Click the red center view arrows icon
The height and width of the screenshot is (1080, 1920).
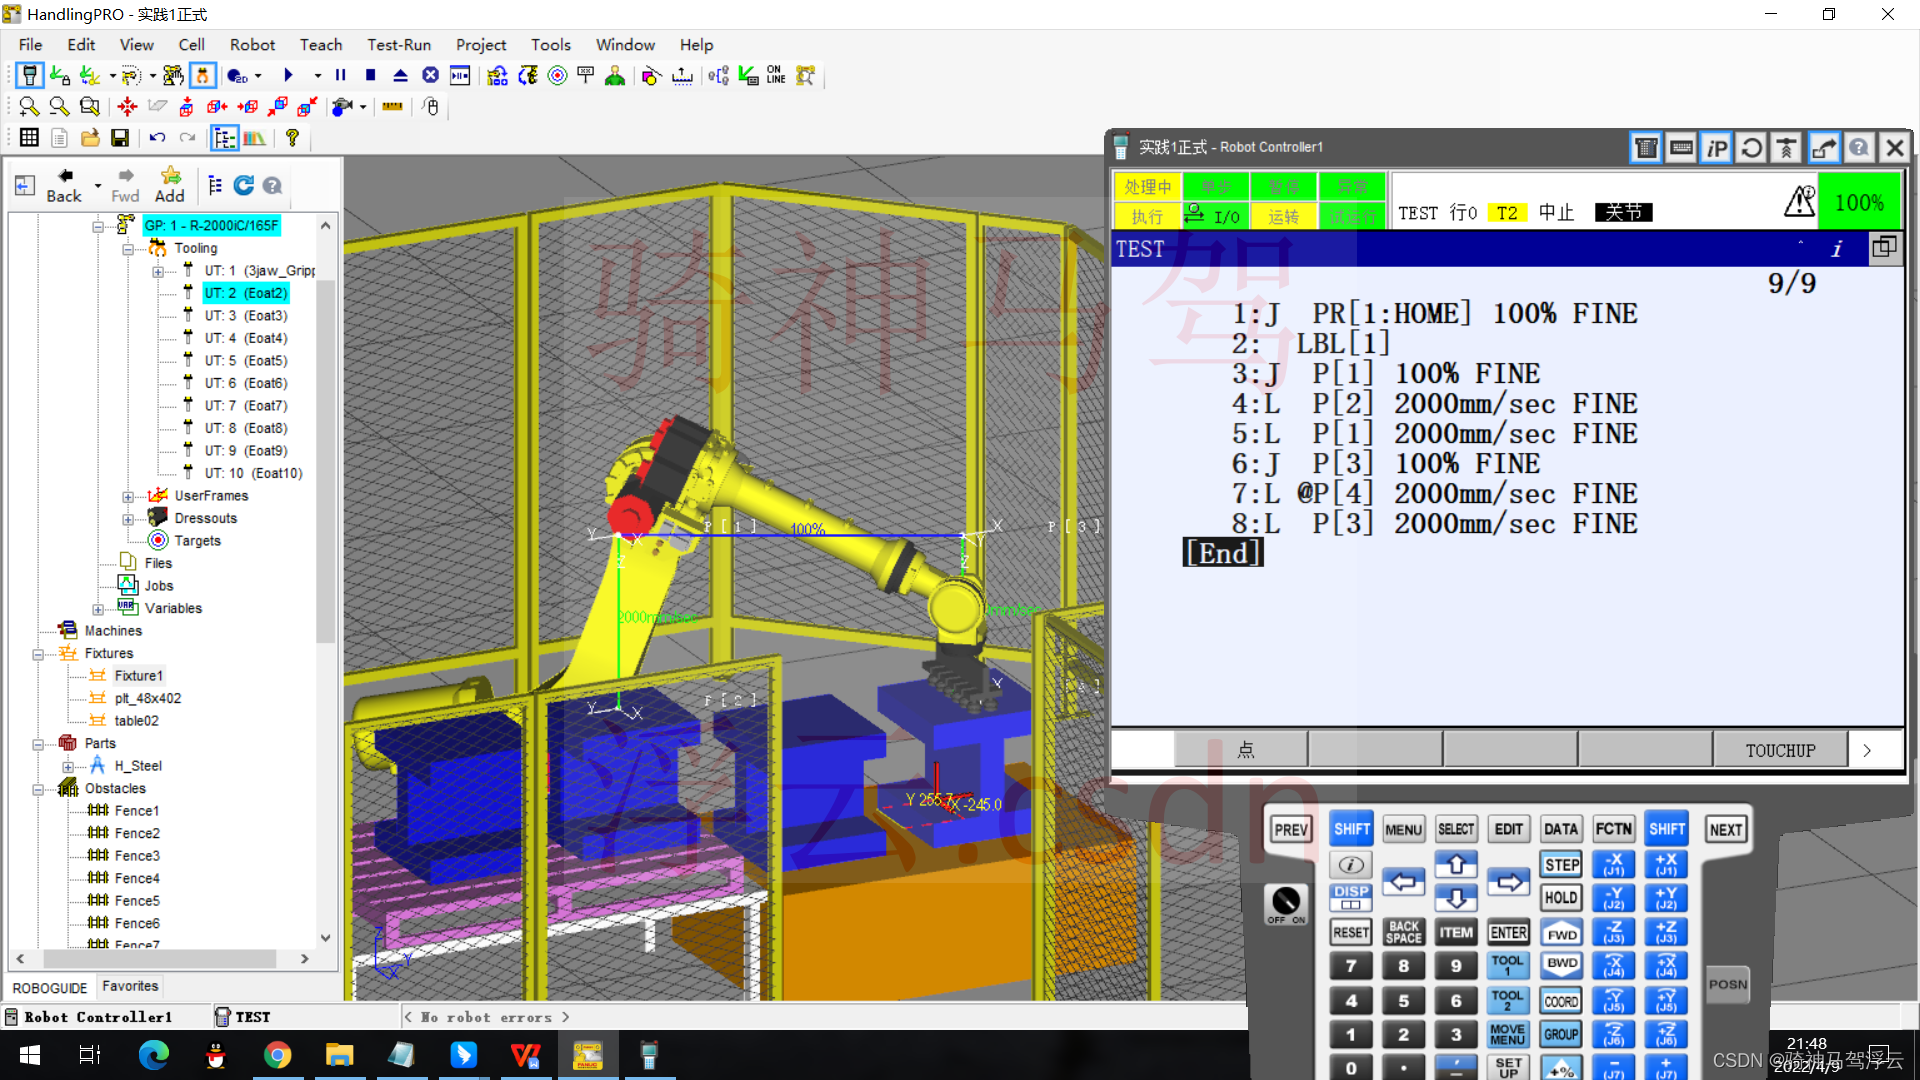point(127,106)
